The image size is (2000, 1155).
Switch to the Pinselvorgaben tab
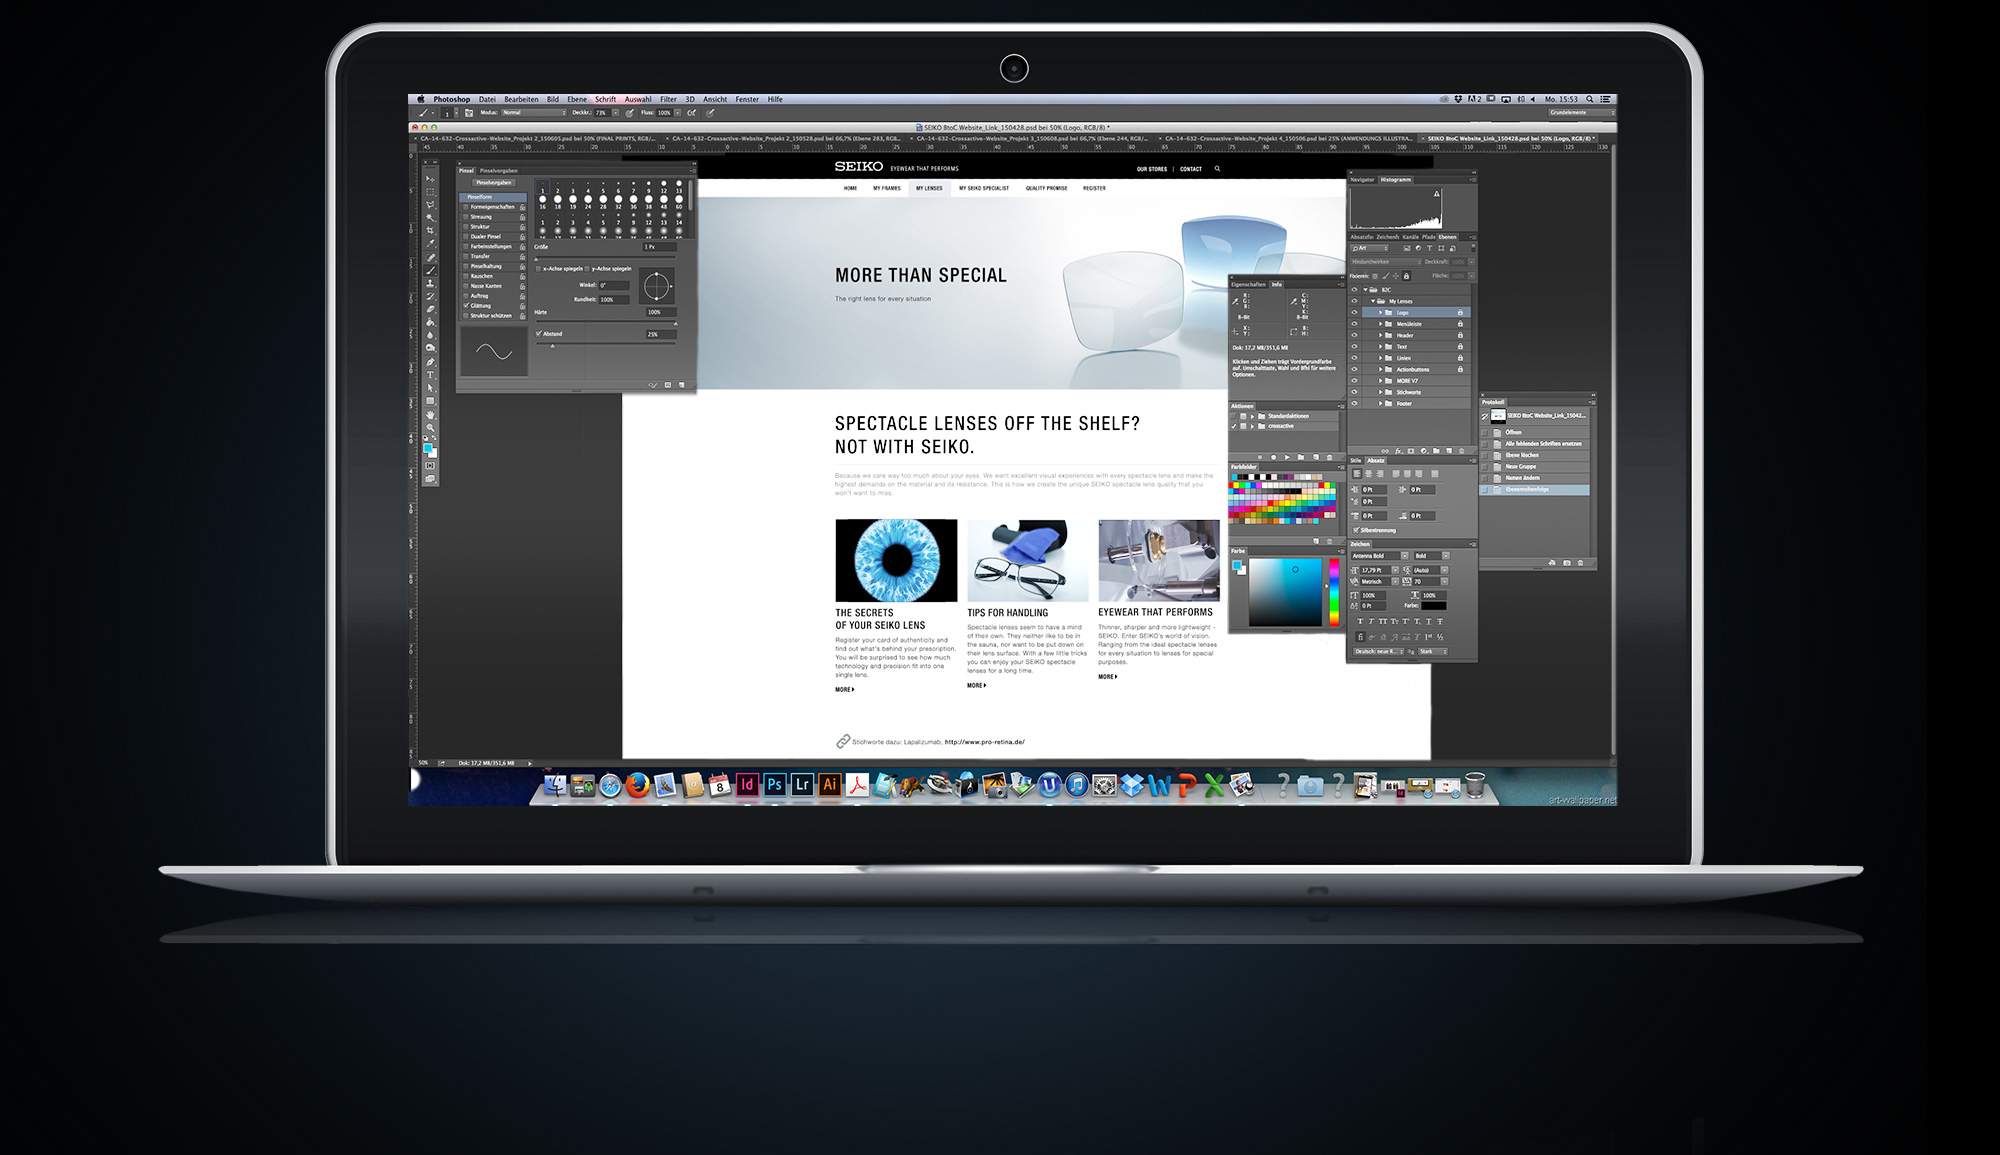click(x=498, y=171)
